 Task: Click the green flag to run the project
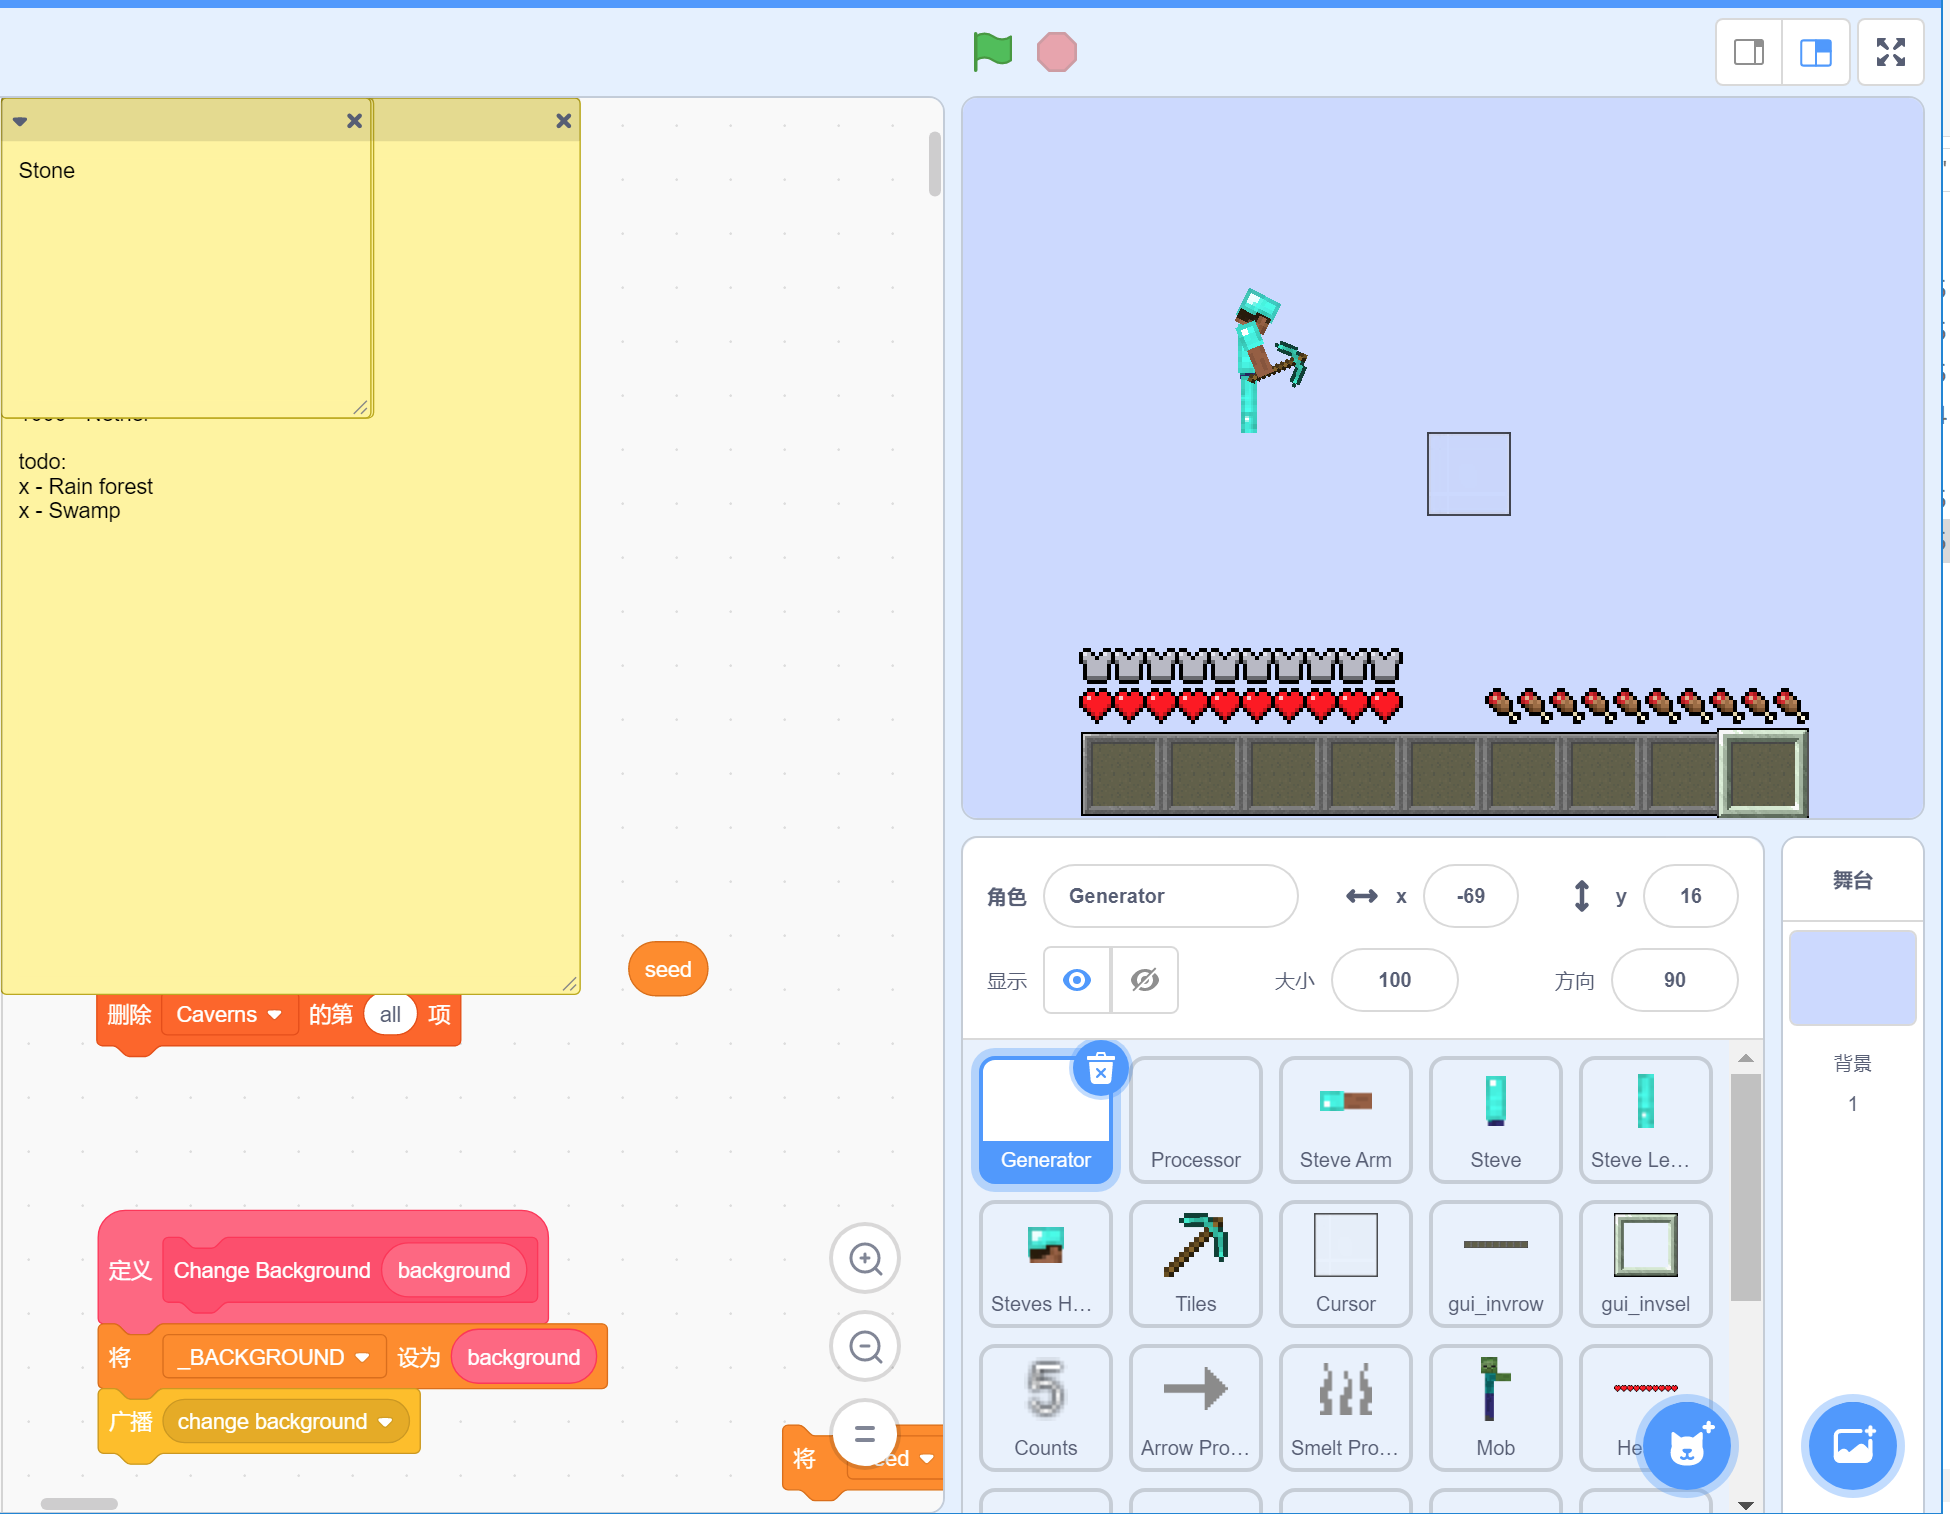click(x=992, y=51)
